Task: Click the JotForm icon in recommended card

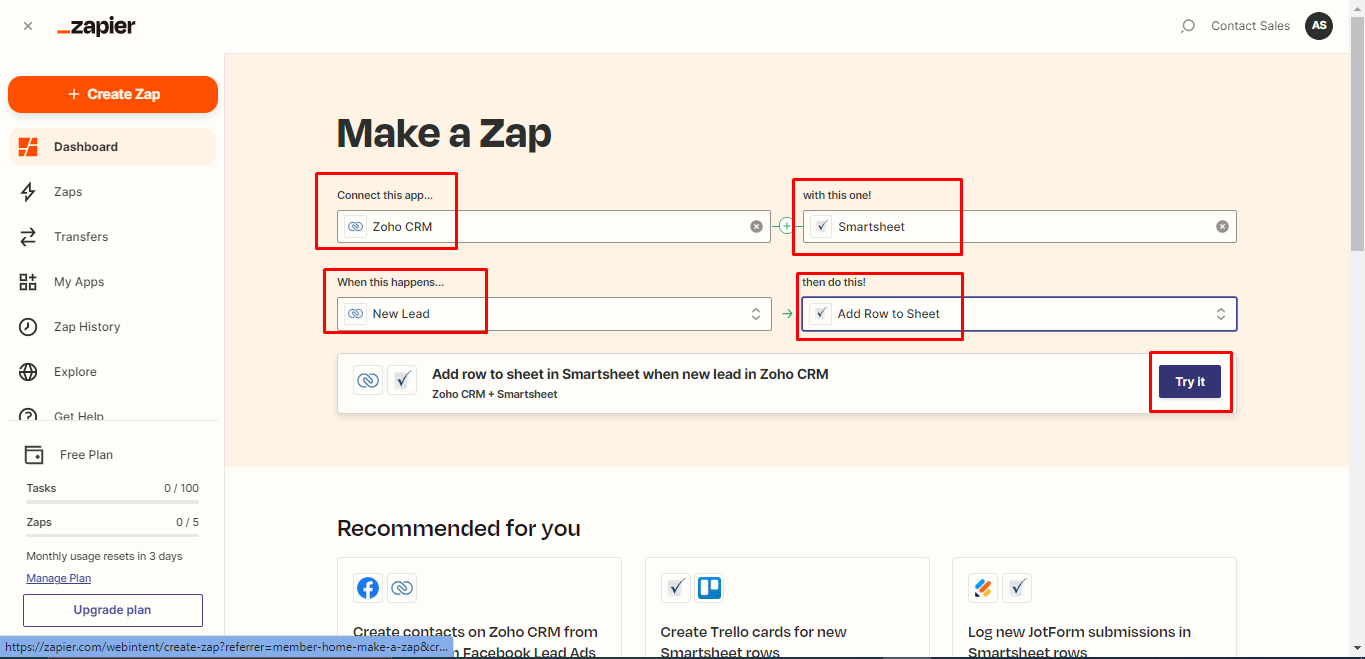Action: 983,588
